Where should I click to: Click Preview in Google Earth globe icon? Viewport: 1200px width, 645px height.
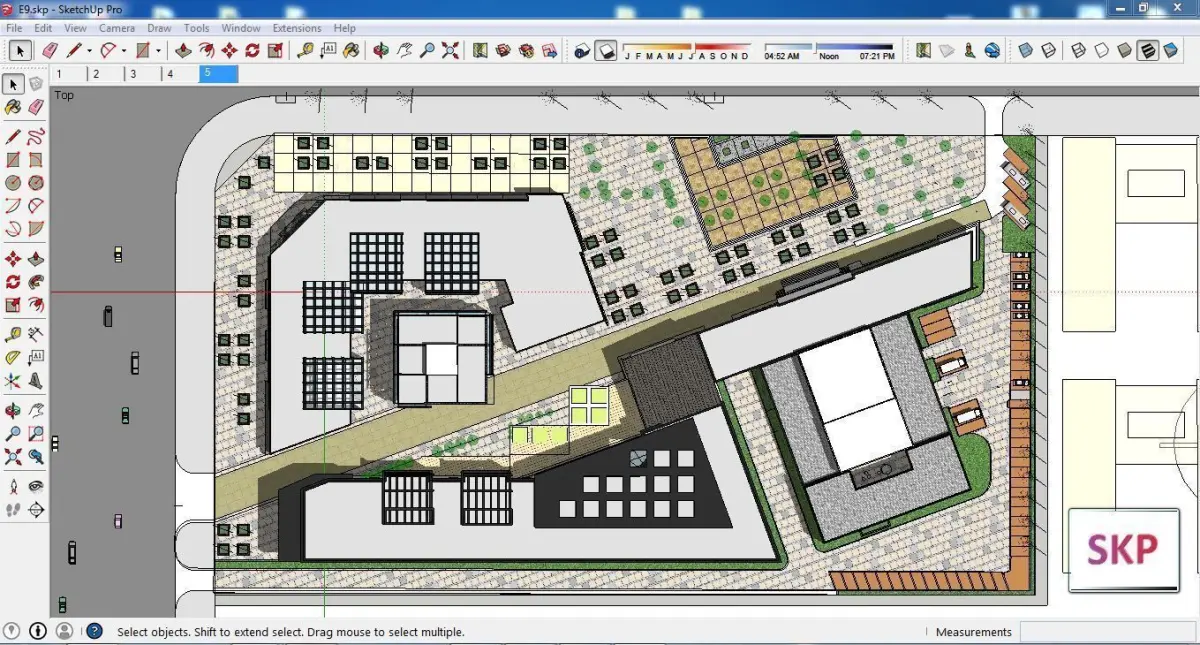tap(992, 50)
